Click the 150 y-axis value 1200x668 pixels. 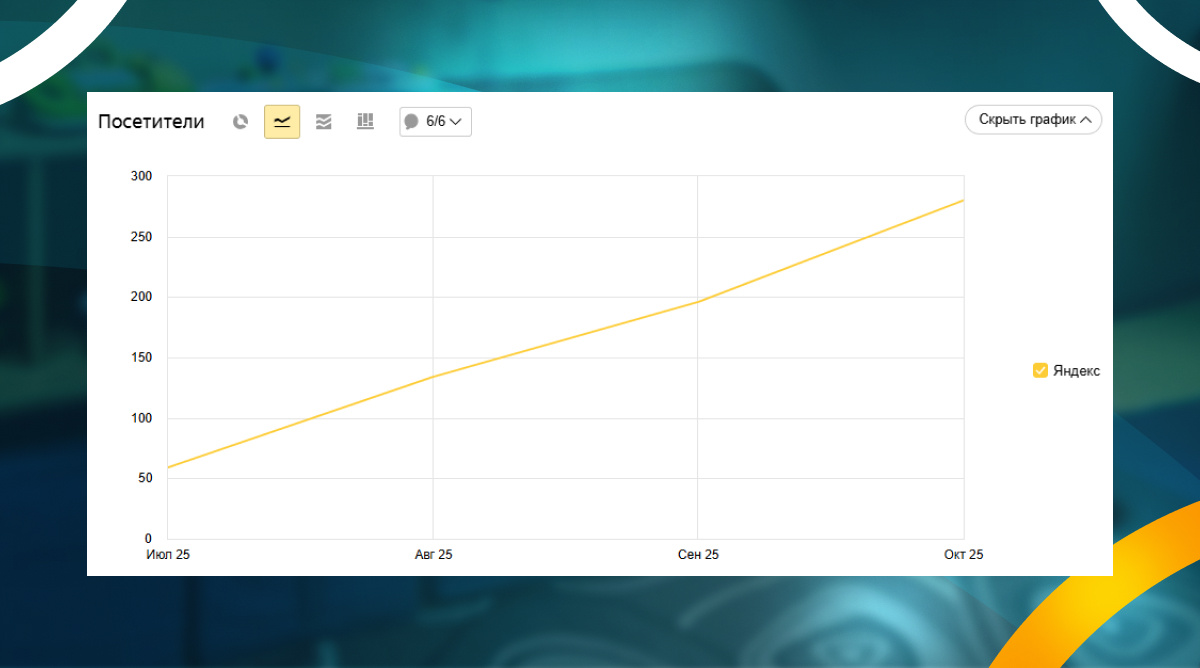141,358
